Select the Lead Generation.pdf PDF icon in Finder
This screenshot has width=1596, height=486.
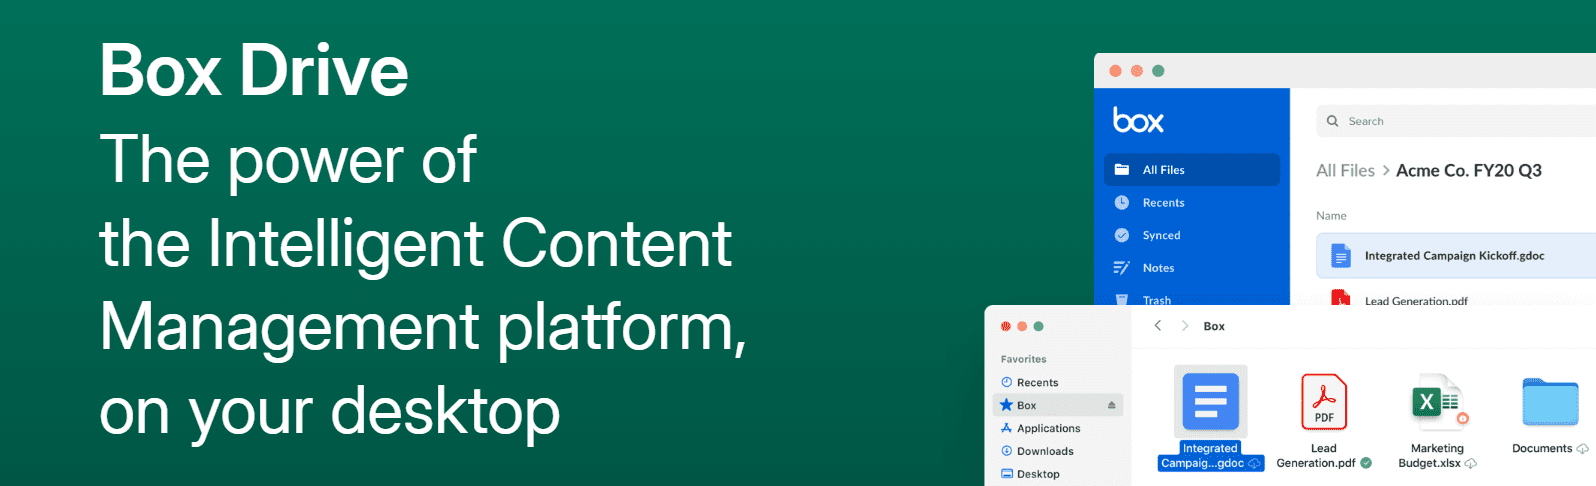click(1324, 402)
